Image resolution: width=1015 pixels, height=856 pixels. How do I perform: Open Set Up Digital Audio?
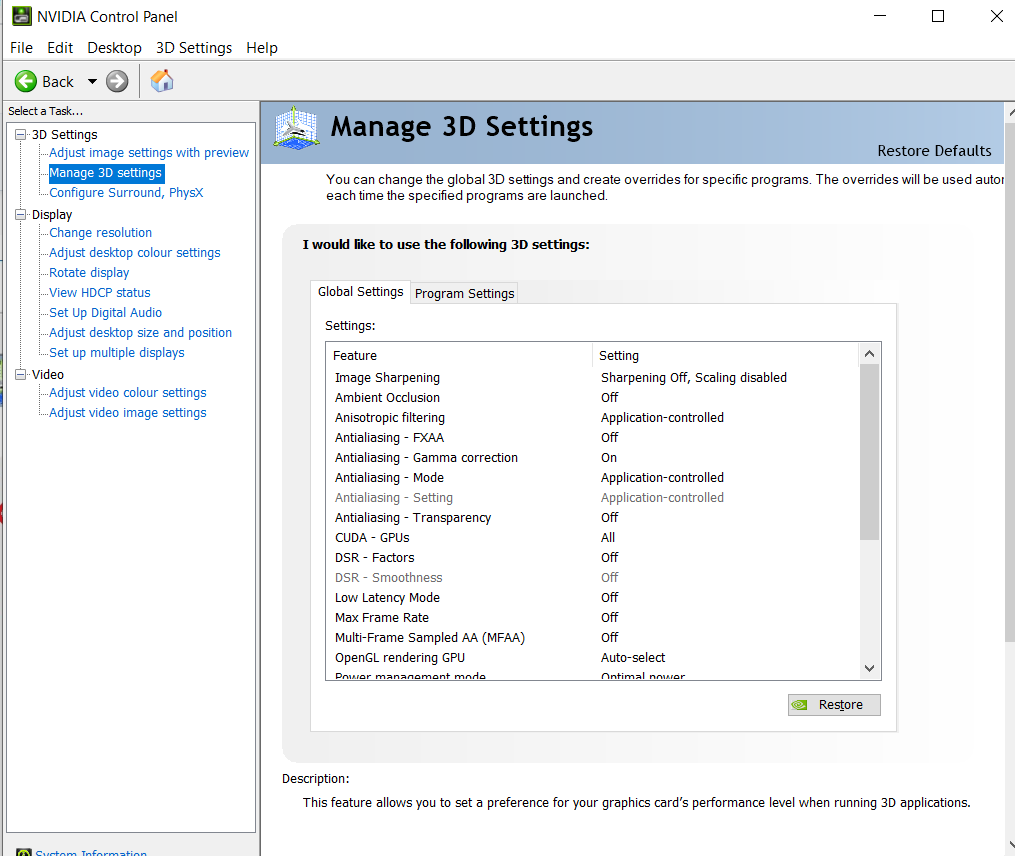[x=106, y=313]
